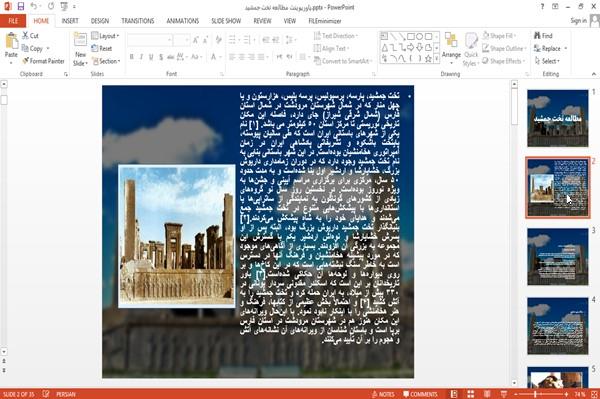Click the Find icon in Editing group
Image resolution: width=600 pixels, height=399 pixels.
(x=543, y=36)
